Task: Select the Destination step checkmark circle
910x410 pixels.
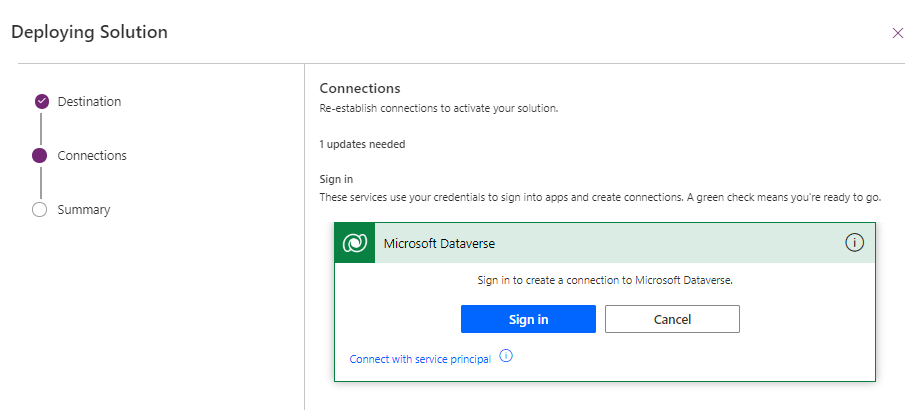Action: coord(41,101)
